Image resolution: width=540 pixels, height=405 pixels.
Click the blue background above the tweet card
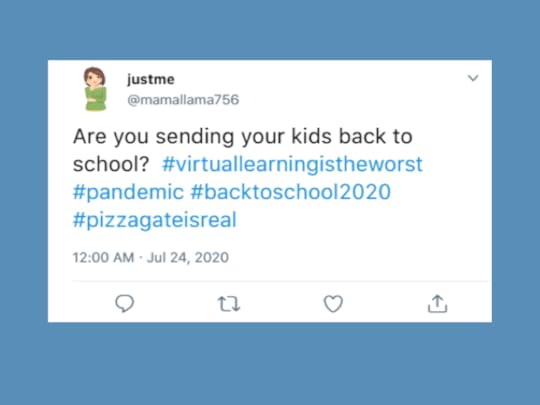point(270,29)
